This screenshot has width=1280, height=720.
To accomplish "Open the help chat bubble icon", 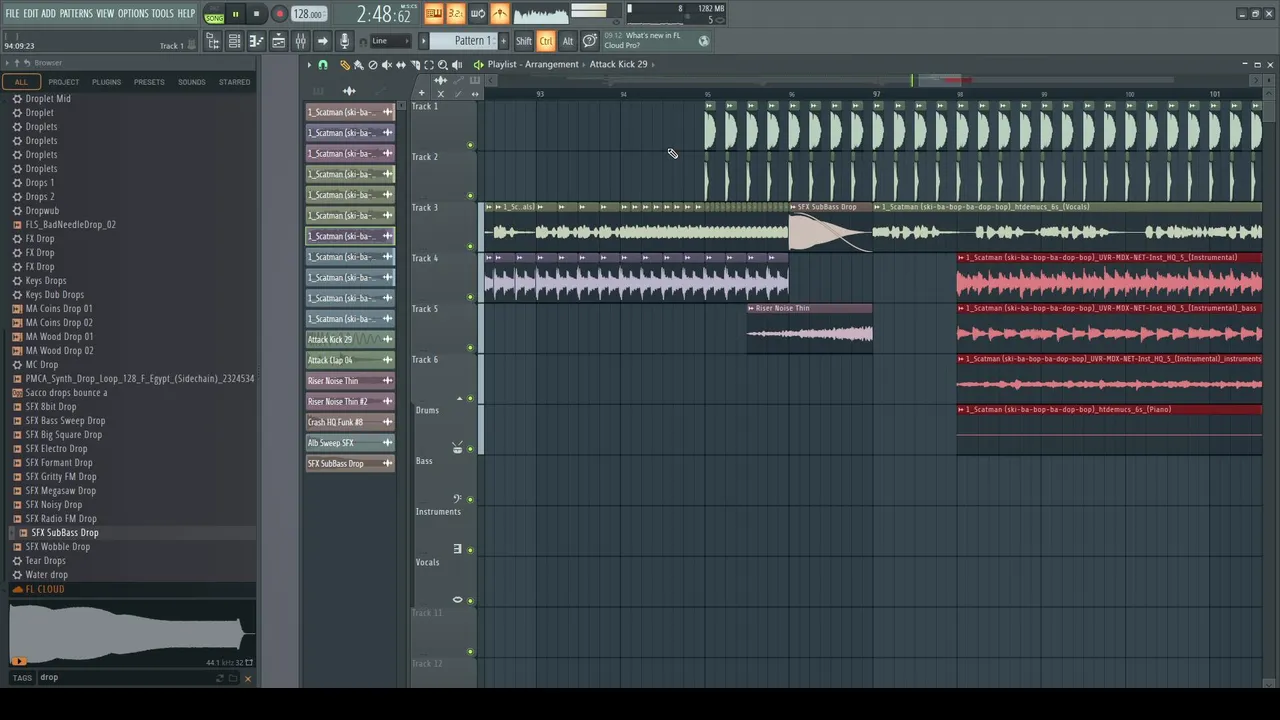I will click(589, 41).
